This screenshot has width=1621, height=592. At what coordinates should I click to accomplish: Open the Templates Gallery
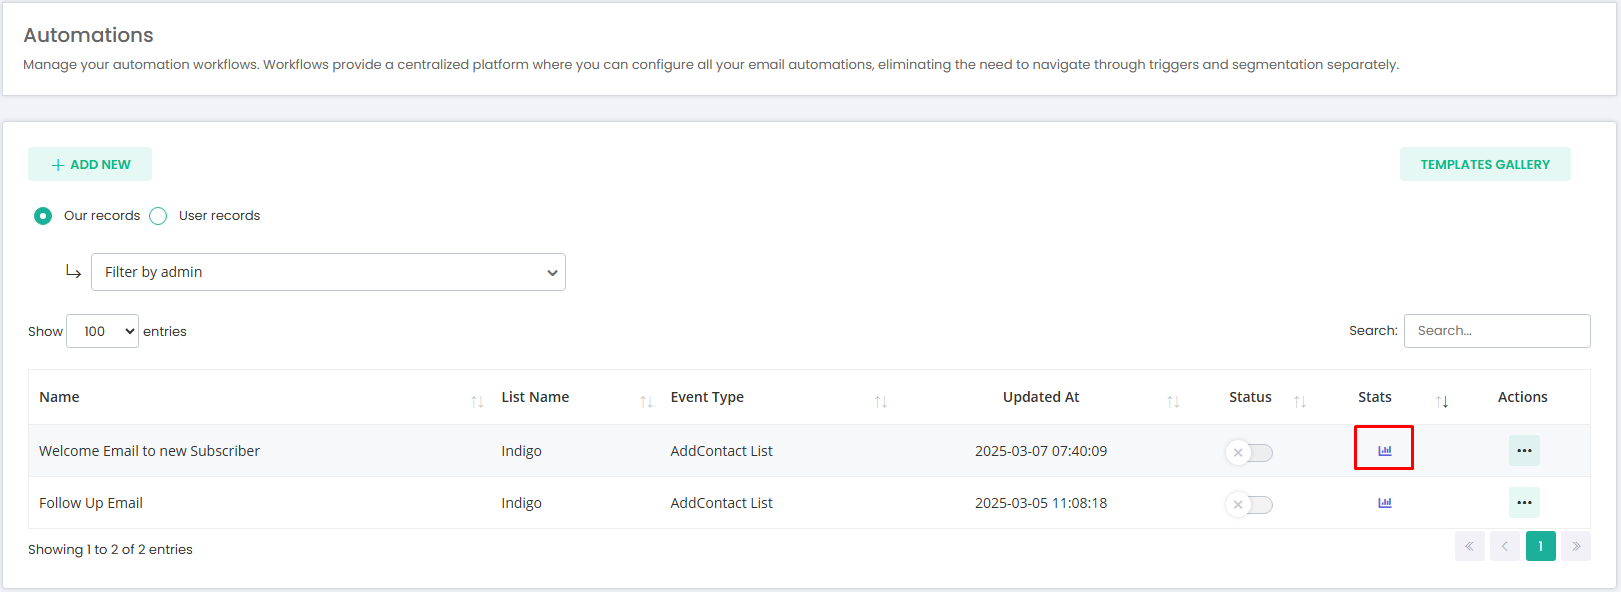click(1485, 164)
